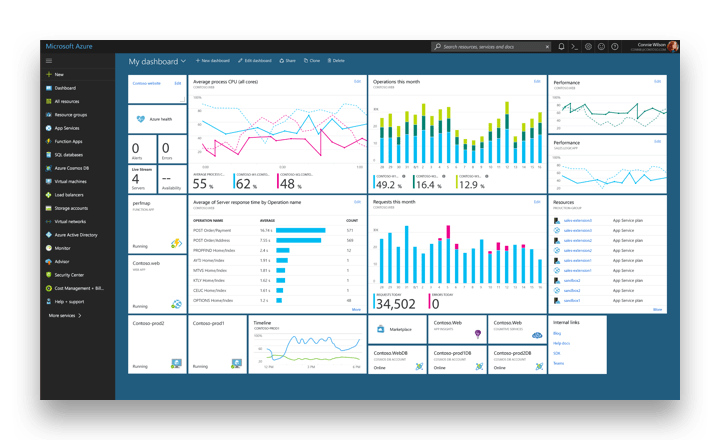
Task: Click Blog in Internal links
Action: pos(557,333)
